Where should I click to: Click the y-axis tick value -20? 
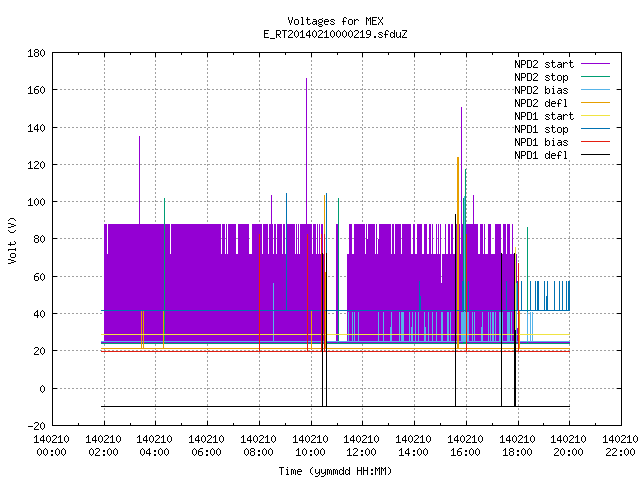[36, 426]
